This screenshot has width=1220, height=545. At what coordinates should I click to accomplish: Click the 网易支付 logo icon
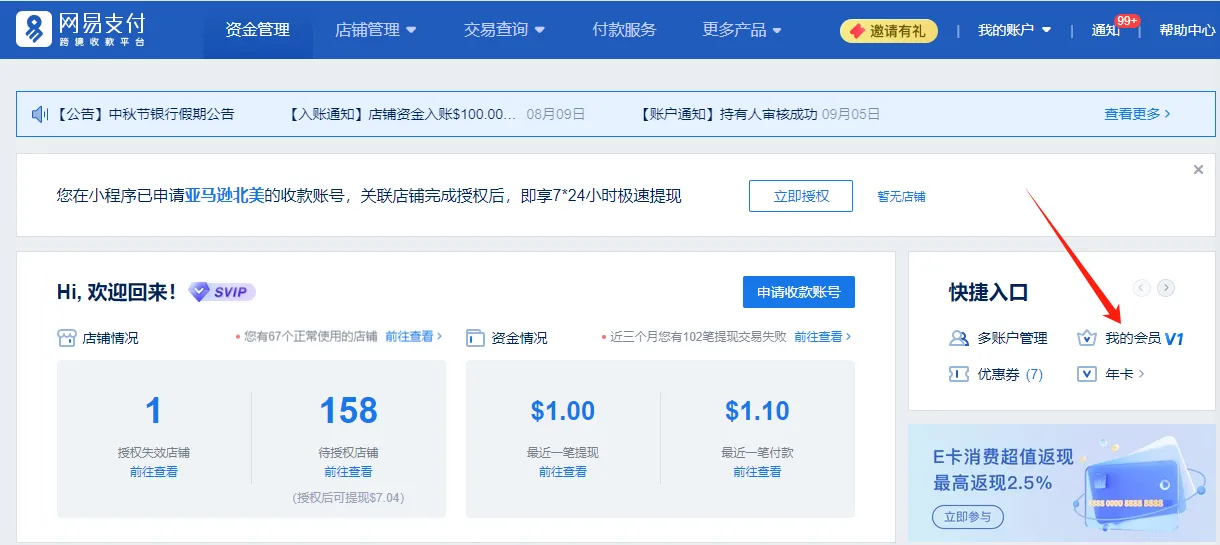click(36, 29)
